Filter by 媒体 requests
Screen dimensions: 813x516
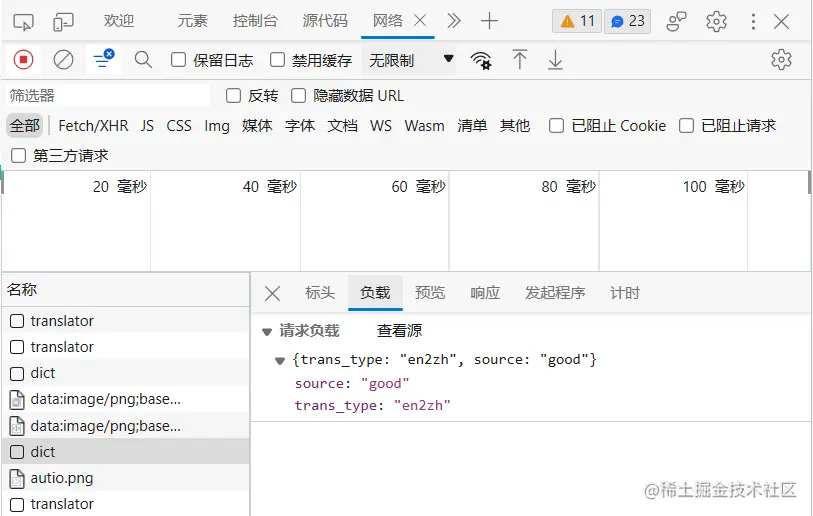point(257,126)
